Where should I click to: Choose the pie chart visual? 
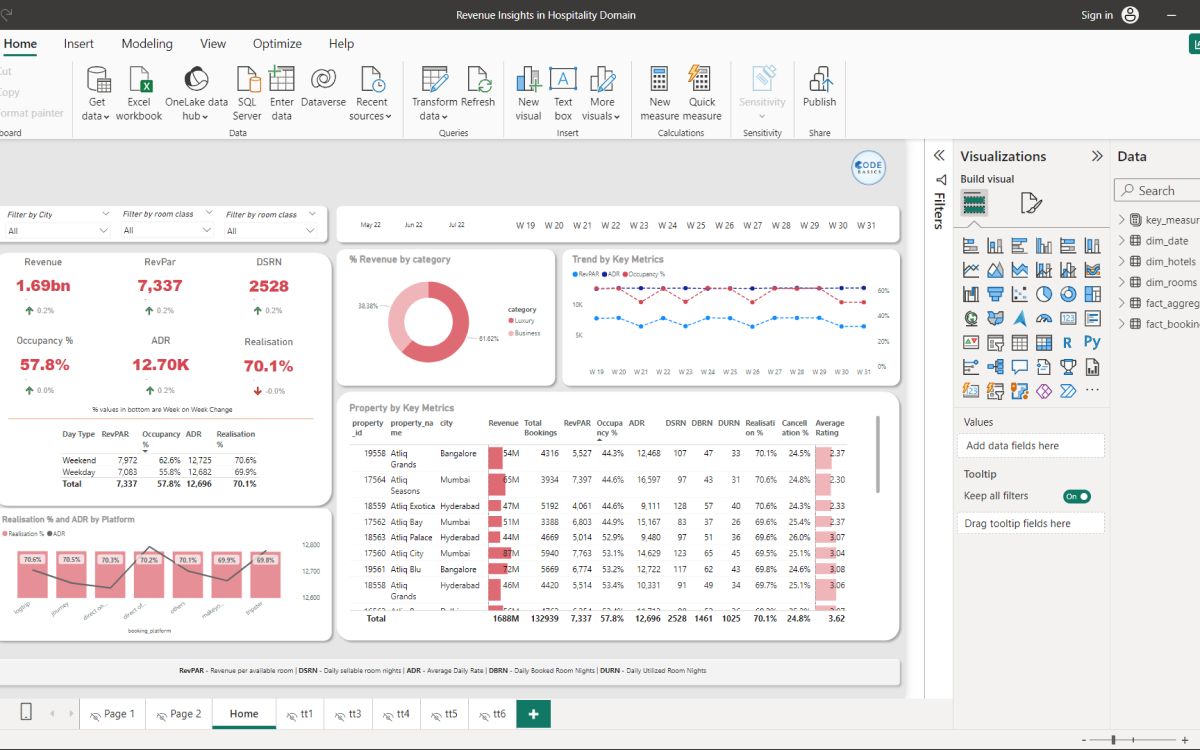coord(1044,294)
